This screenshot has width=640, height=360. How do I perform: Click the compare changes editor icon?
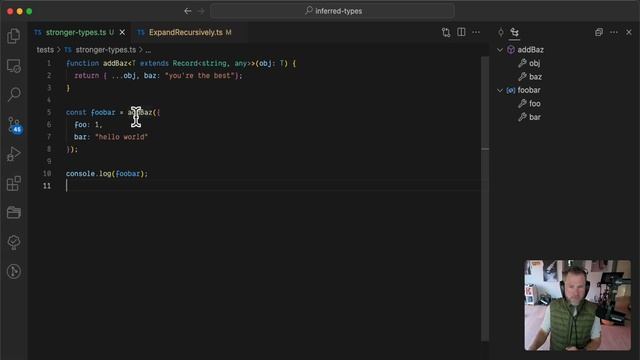[x=446, y=32]
